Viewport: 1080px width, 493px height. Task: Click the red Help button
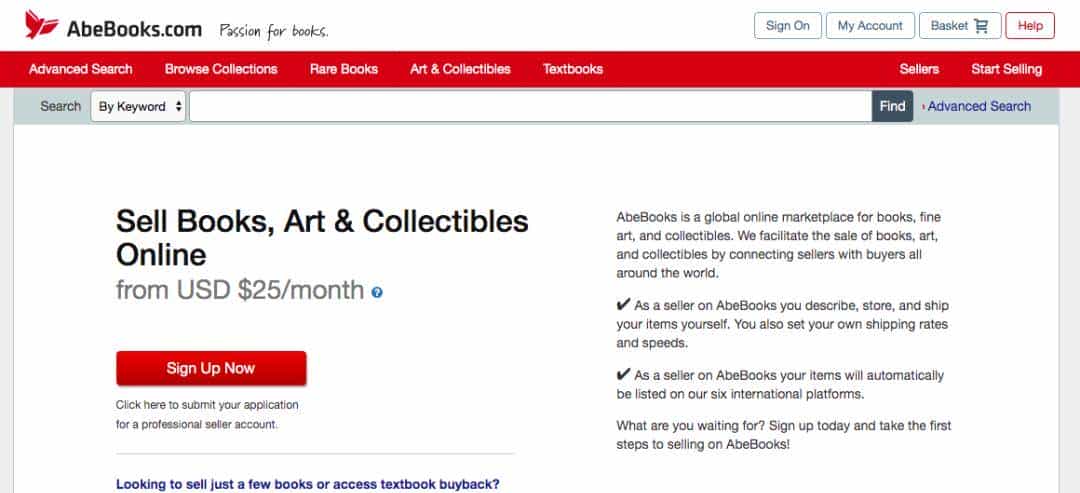click(1030, 26)
